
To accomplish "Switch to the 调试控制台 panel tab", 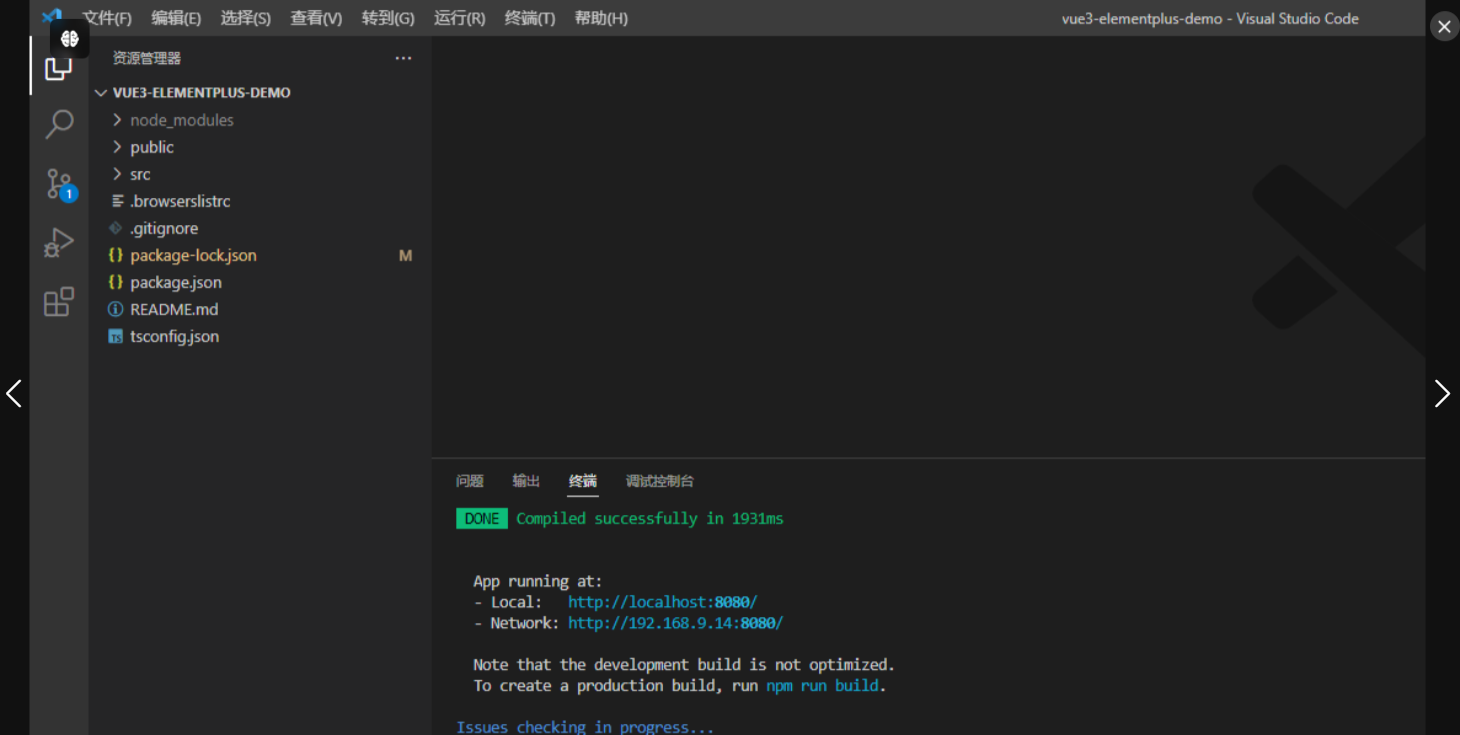I will pos(660,481).
